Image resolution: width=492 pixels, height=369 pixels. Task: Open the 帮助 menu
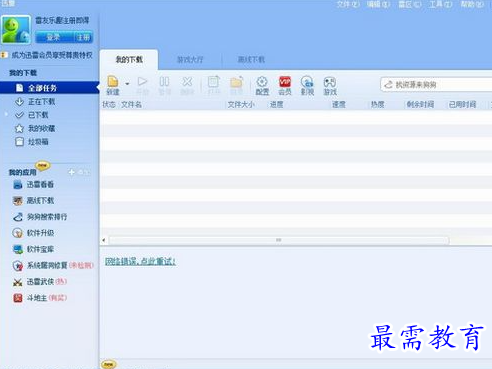coord(472,4)
